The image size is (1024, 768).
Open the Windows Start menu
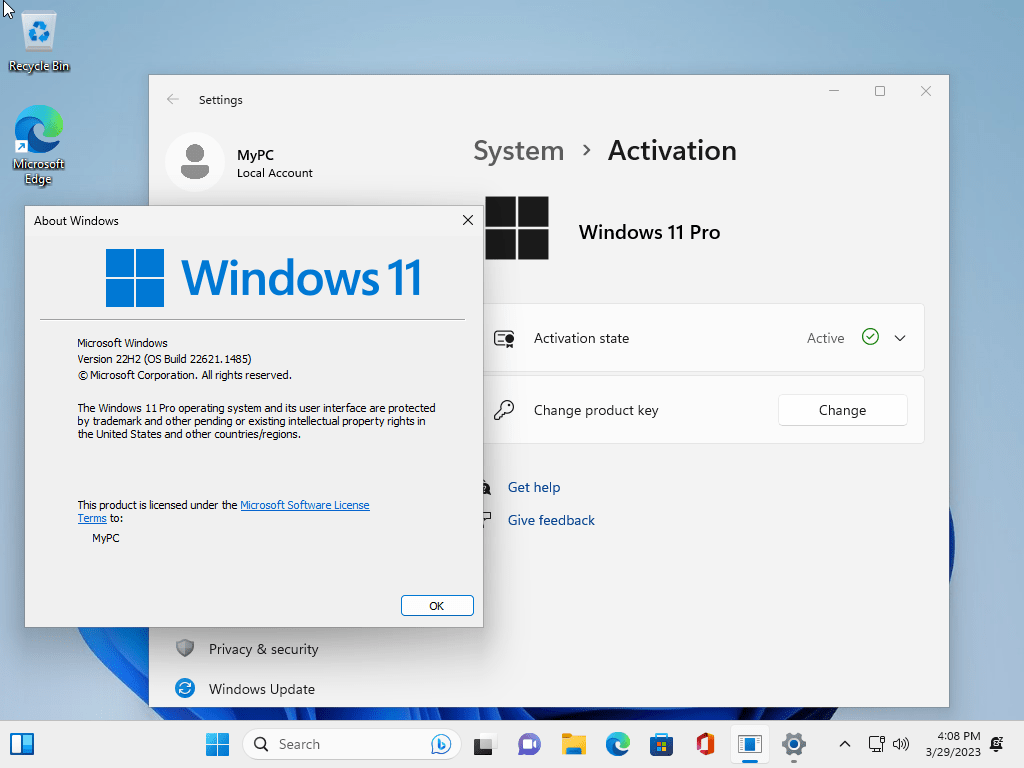point(217,744)
